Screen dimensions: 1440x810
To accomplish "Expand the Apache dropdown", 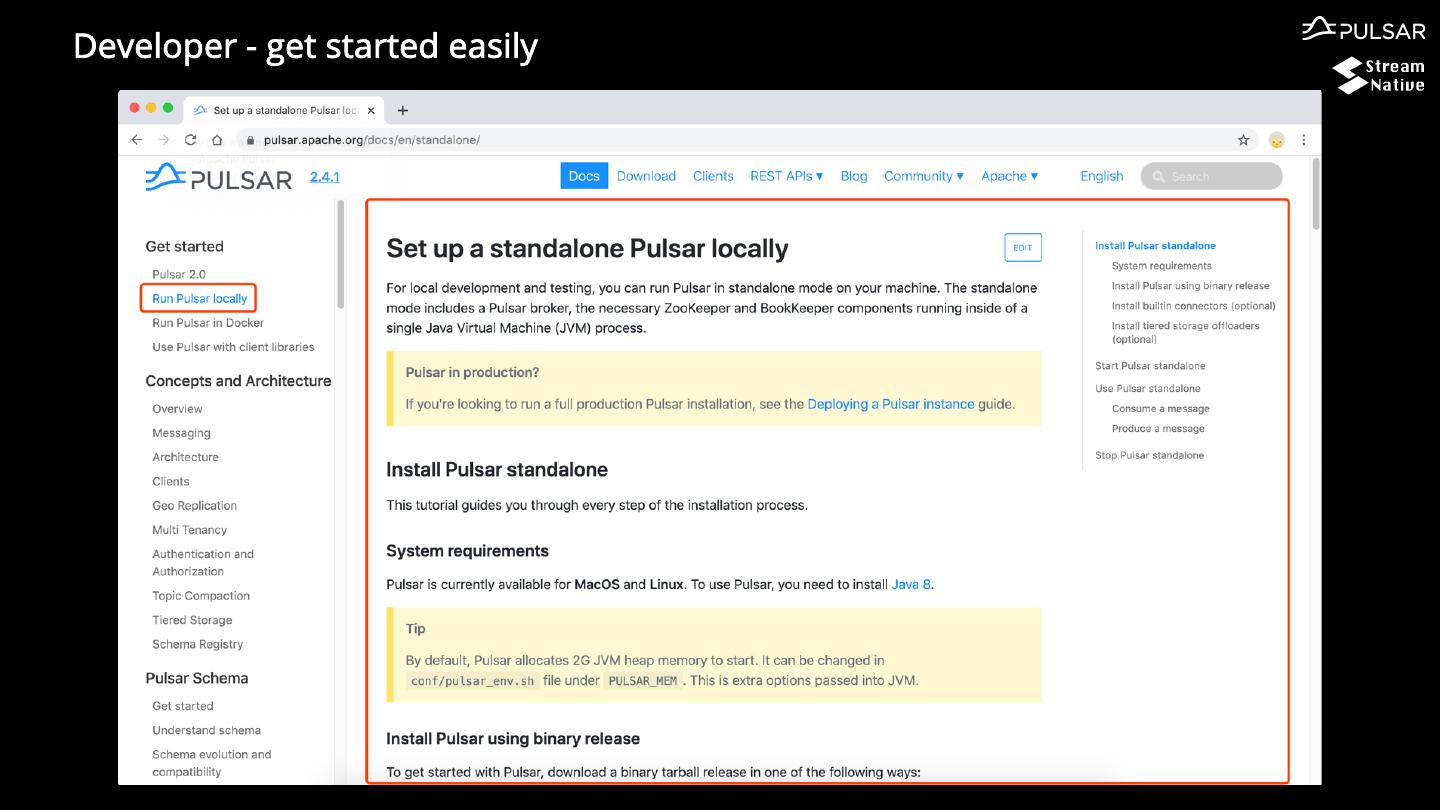I will pos(1010,176).
